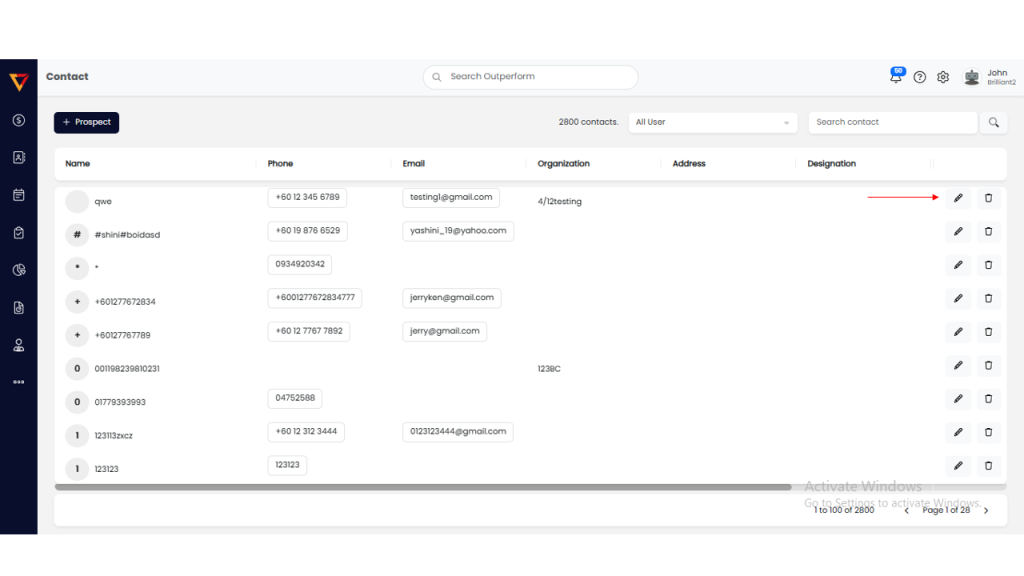This screenshot has height=576, width=1024.
Task: Click the Search Outperform input field
Action: [530, 77]
